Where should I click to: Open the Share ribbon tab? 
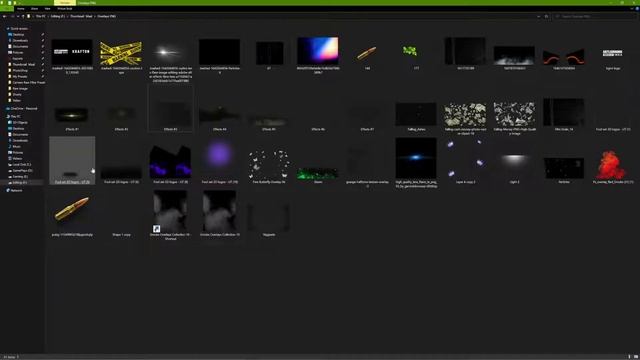pyautogui.click(x=34, y=9)
